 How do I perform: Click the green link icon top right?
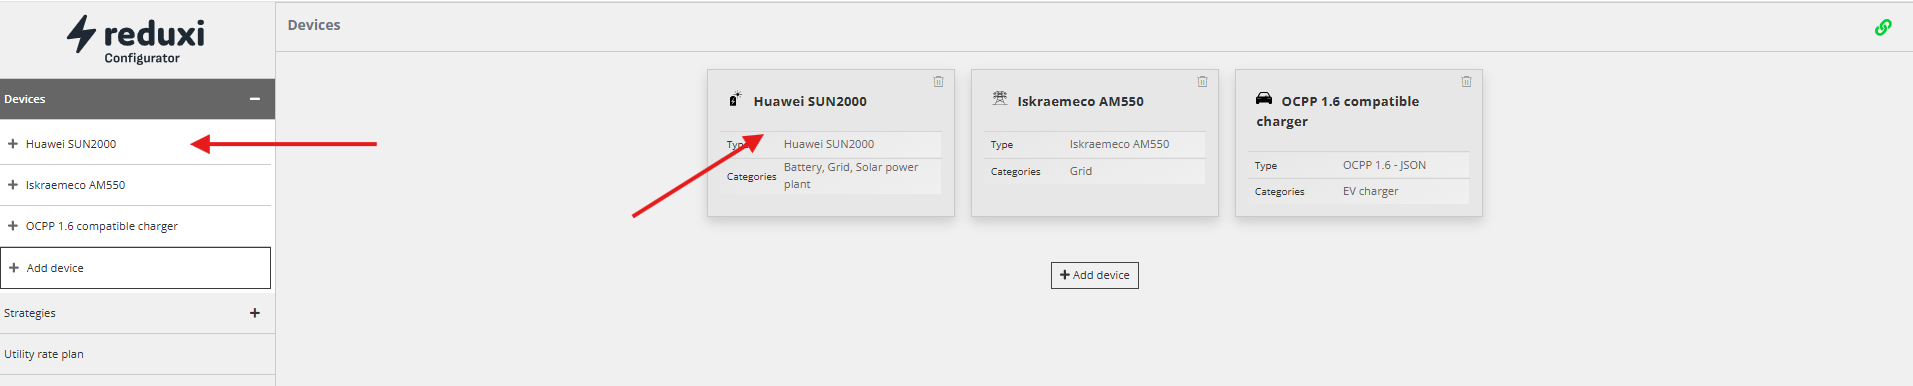pyautogui.click(x=1883, y=27)
